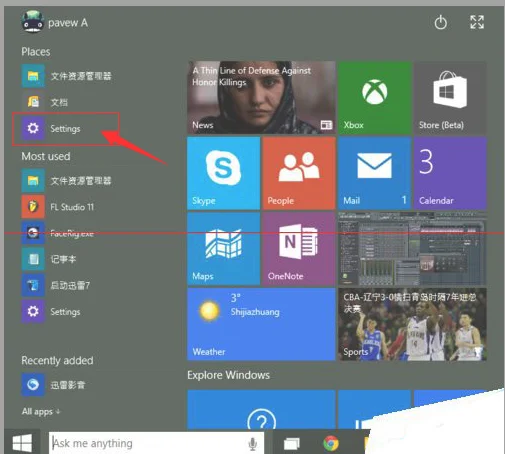Open 文件资源管理器 under Most used
This screenshot has width=505, height=454.
(x=67, y=181)
